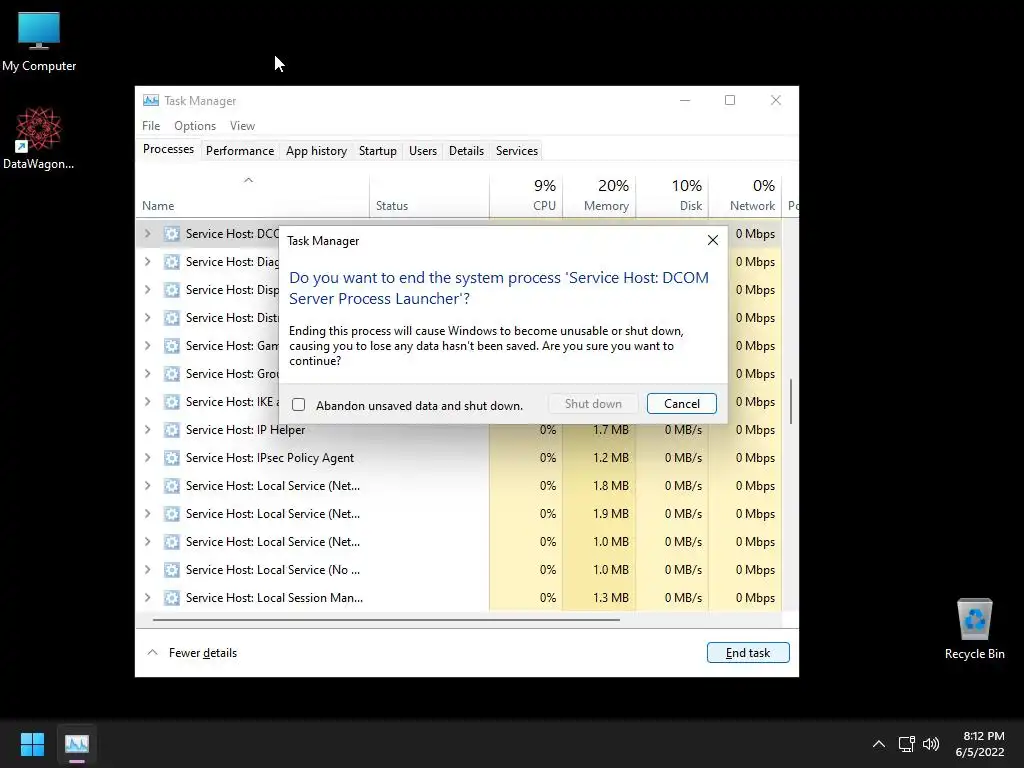Viewport: 1024px width, 768px height.
Task: Expand the Service Host: DCO row
Action: pyautogui.click(x=148, y=234)
